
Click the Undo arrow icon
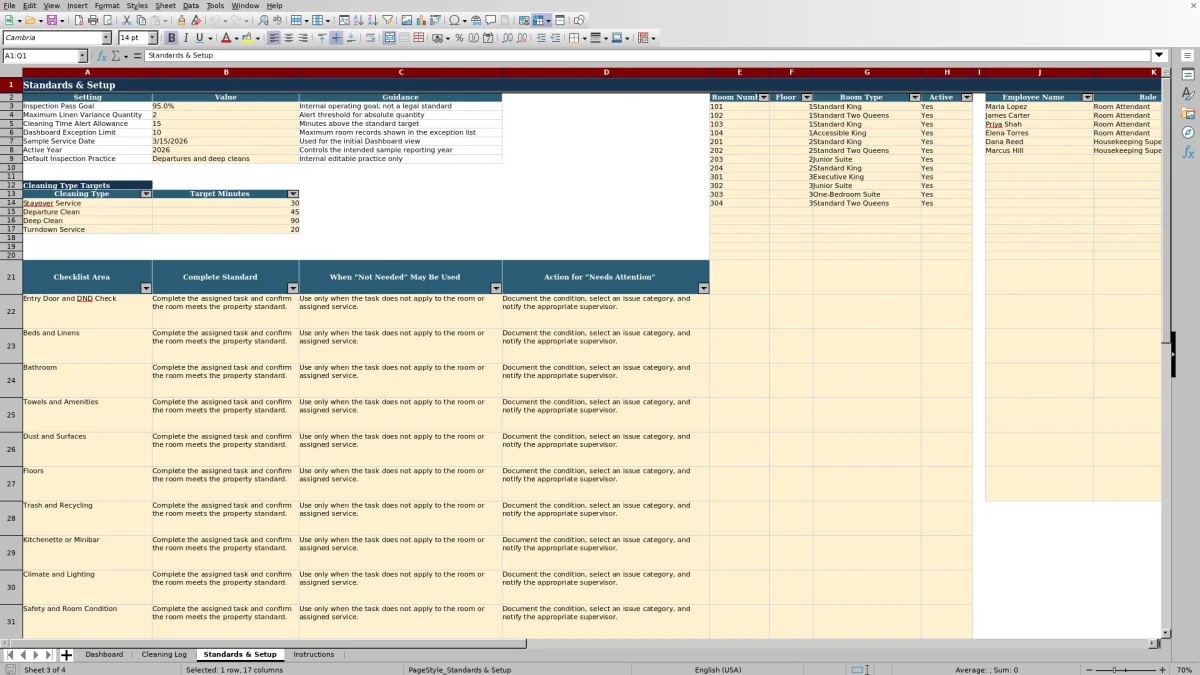(214, 20)
